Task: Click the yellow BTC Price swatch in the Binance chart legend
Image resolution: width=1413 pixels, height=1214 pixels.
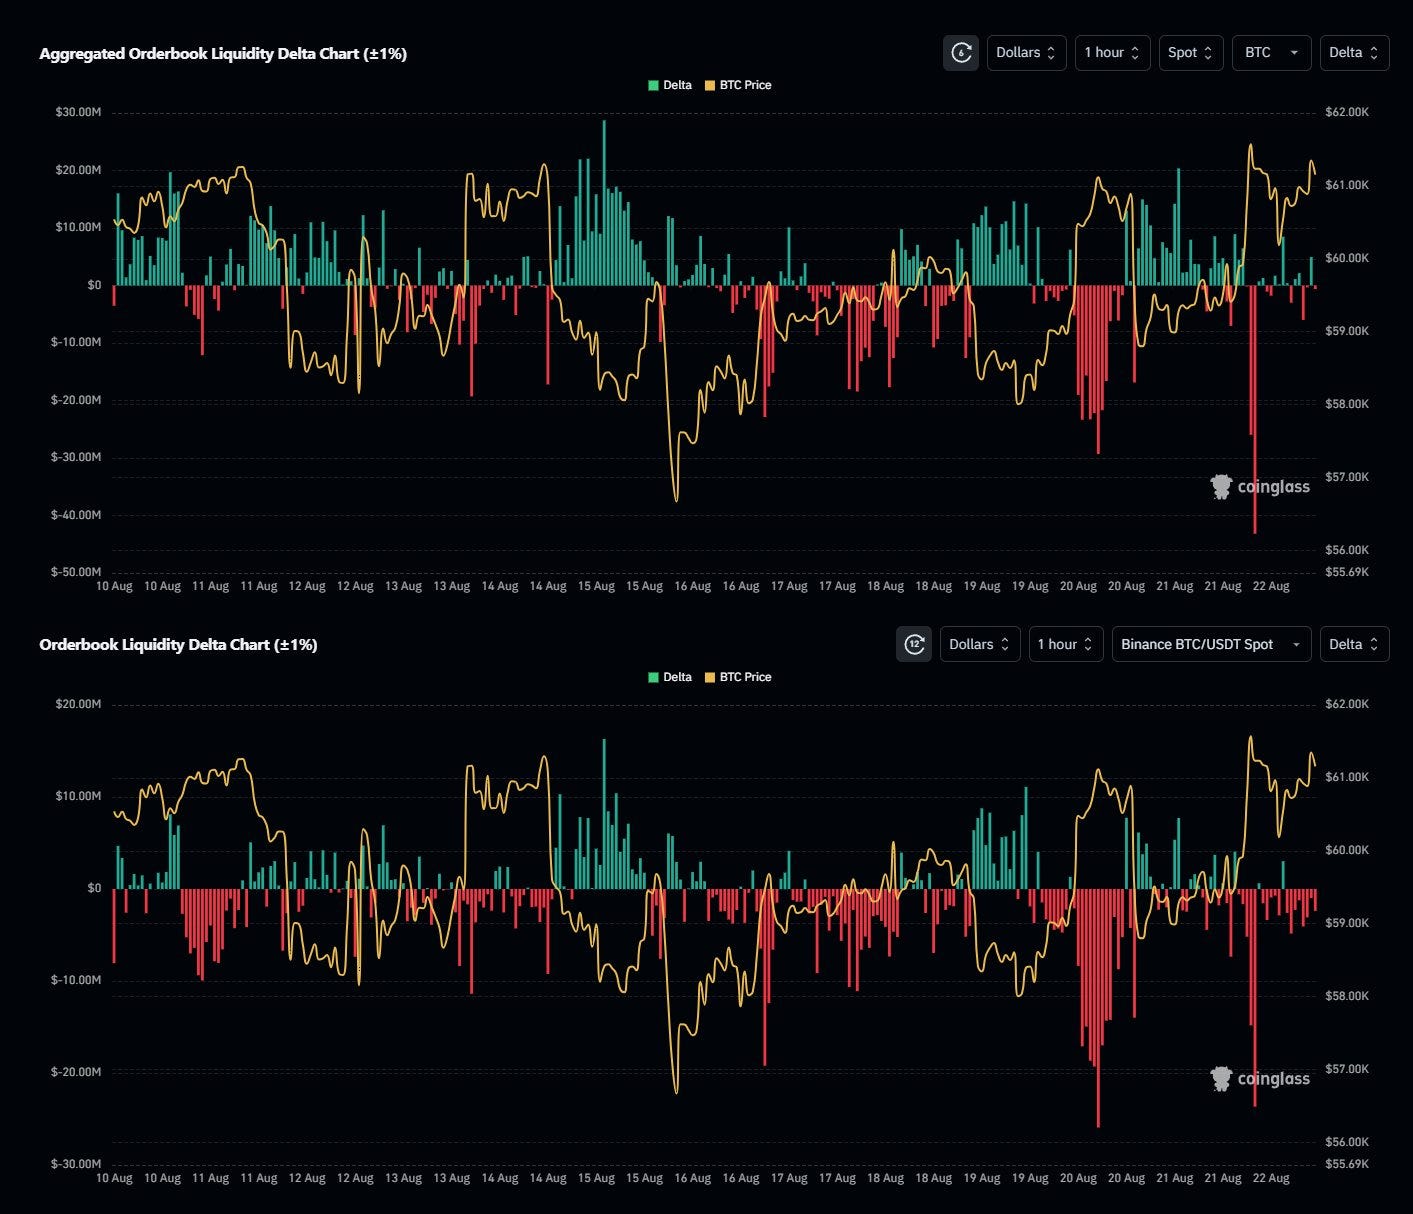Action: (x=710, y=677)
